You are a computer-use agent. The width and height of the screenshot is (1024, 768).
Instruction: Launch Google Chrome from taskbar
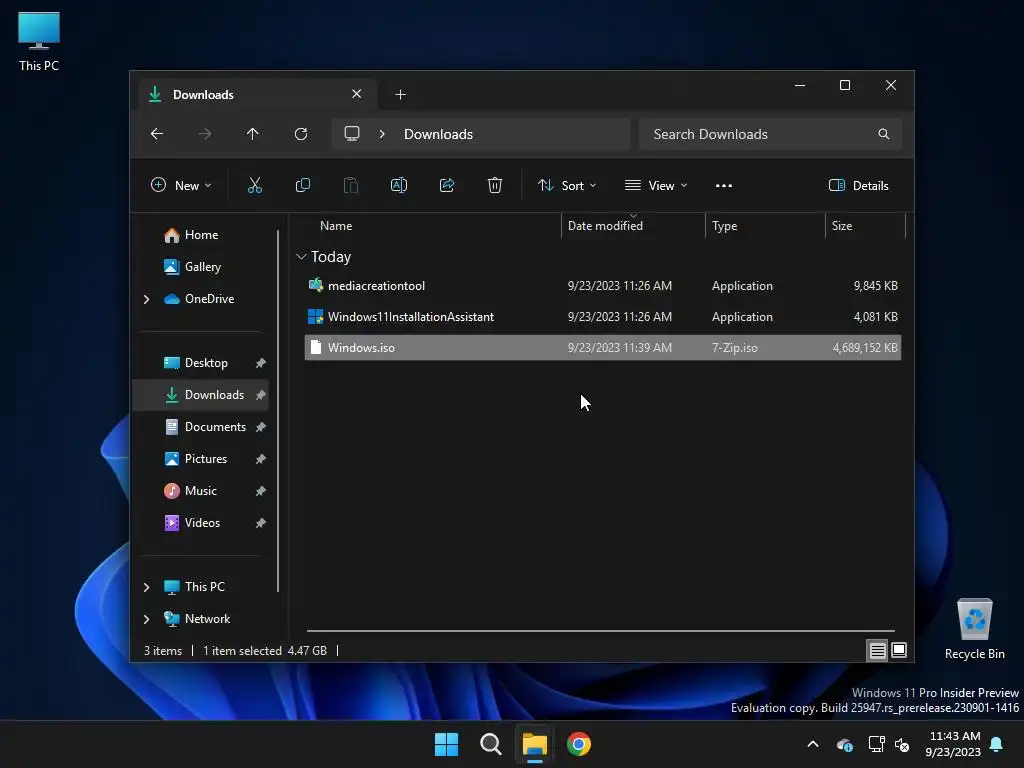tap(579, 744)
